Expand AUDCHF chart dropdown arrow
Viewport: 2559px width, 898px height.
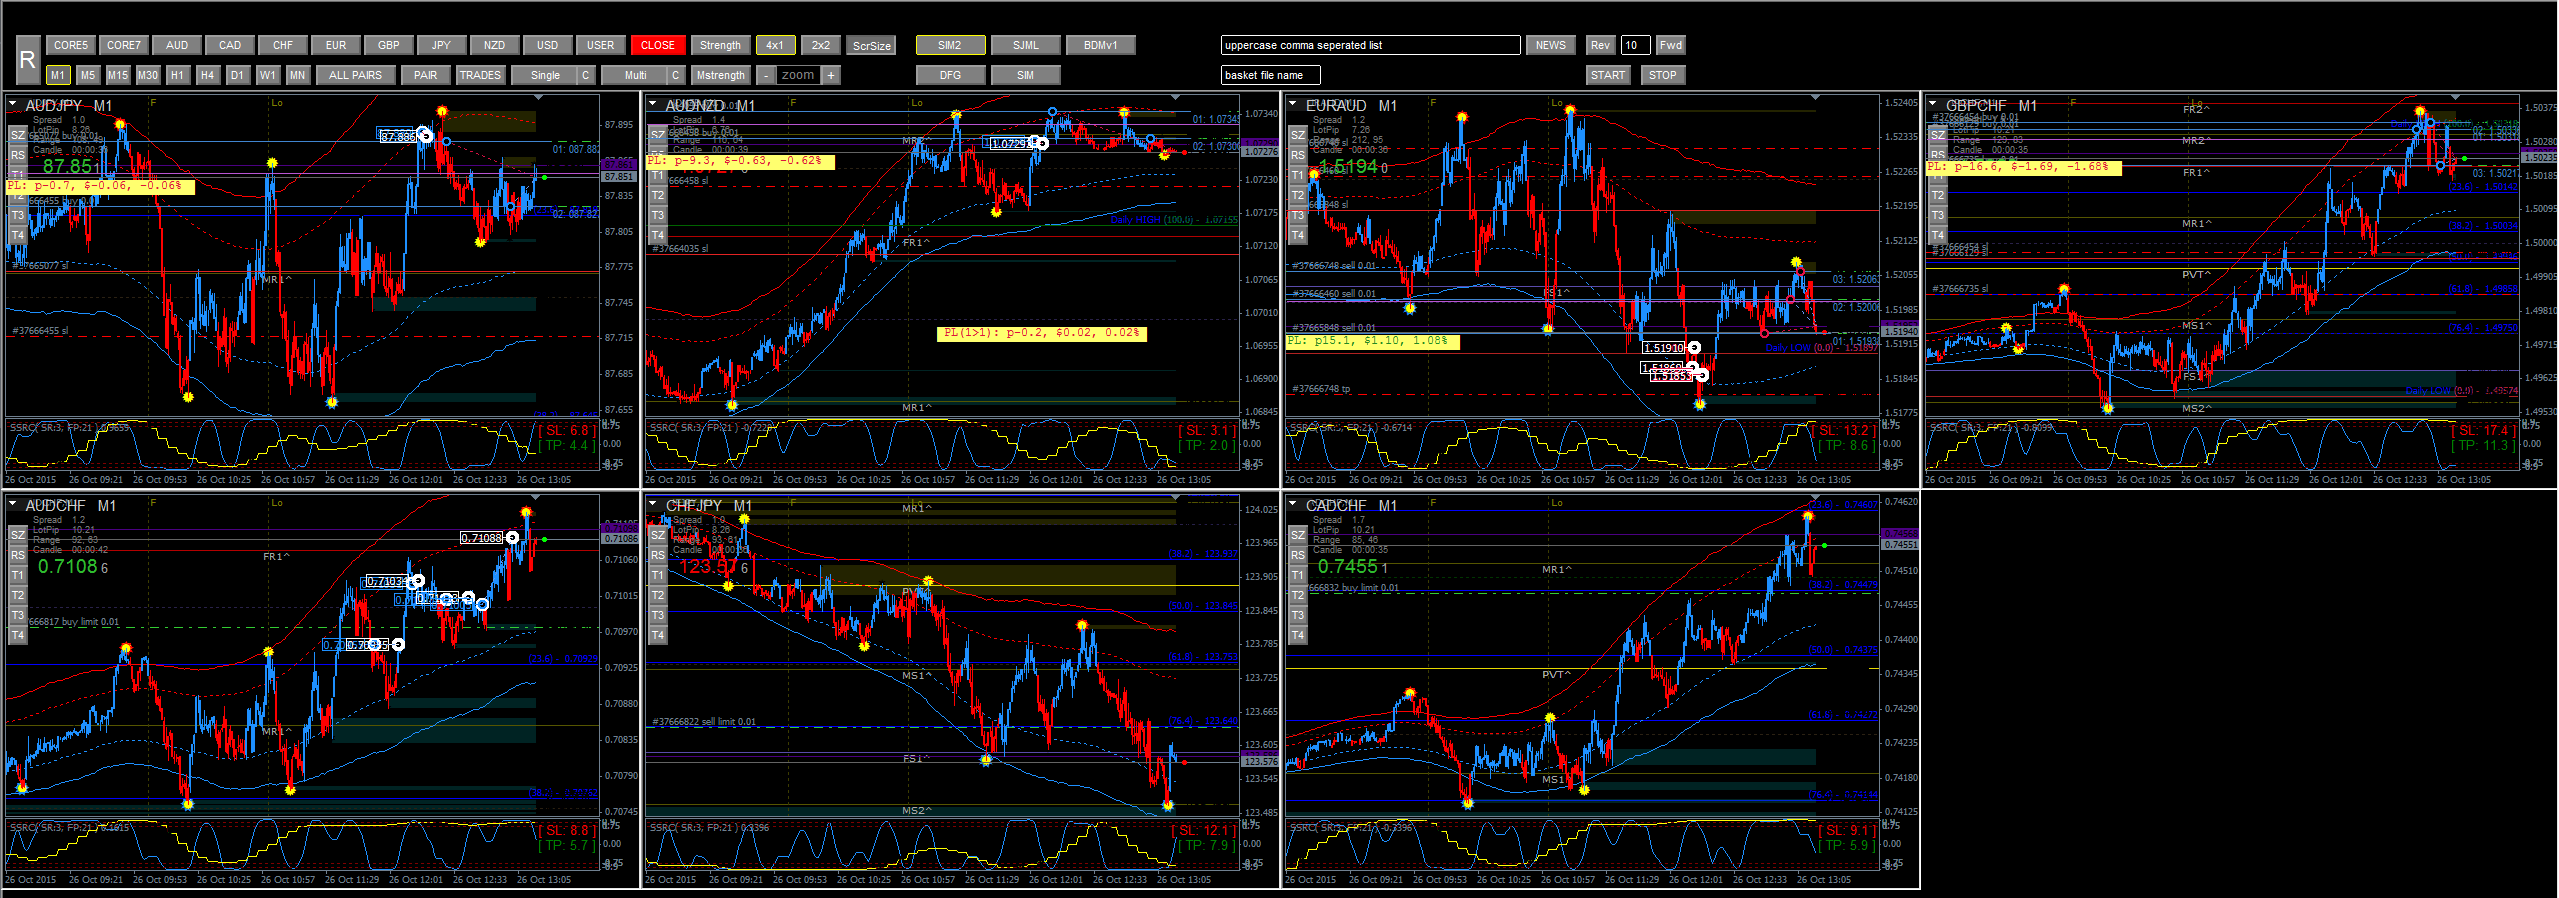13,503
